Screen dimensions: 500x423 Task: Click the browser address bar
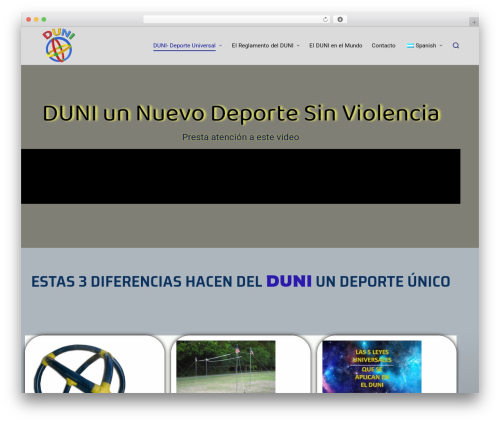(236, 20)
